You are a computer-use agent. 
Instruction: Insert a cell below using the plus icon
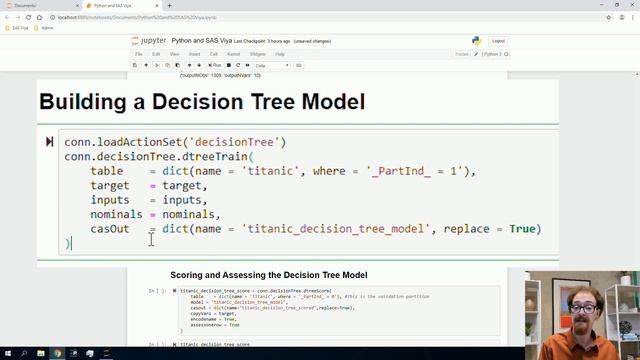pyautogui.click(x=146, y=65)
